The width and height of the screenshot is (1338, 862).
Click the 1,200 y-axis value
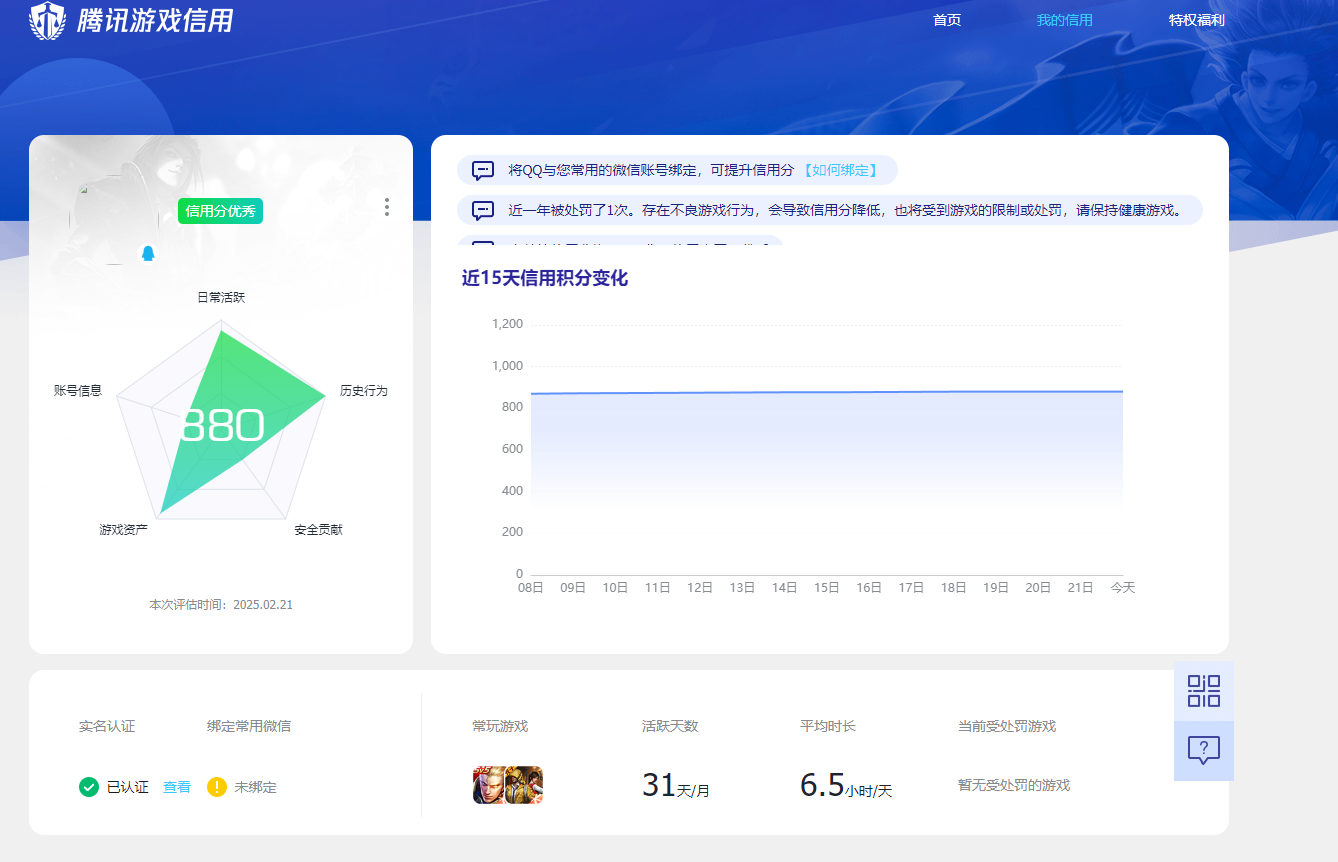(507, 324)
